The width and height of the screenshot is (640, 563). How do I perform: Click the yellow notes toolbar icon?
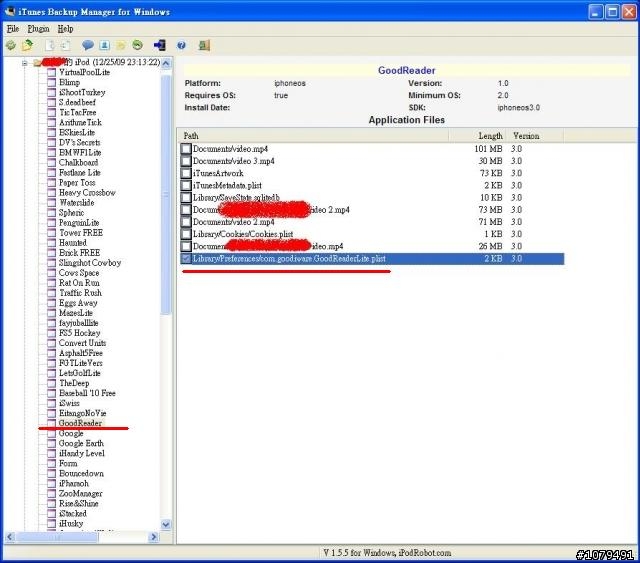coord(121,45)
